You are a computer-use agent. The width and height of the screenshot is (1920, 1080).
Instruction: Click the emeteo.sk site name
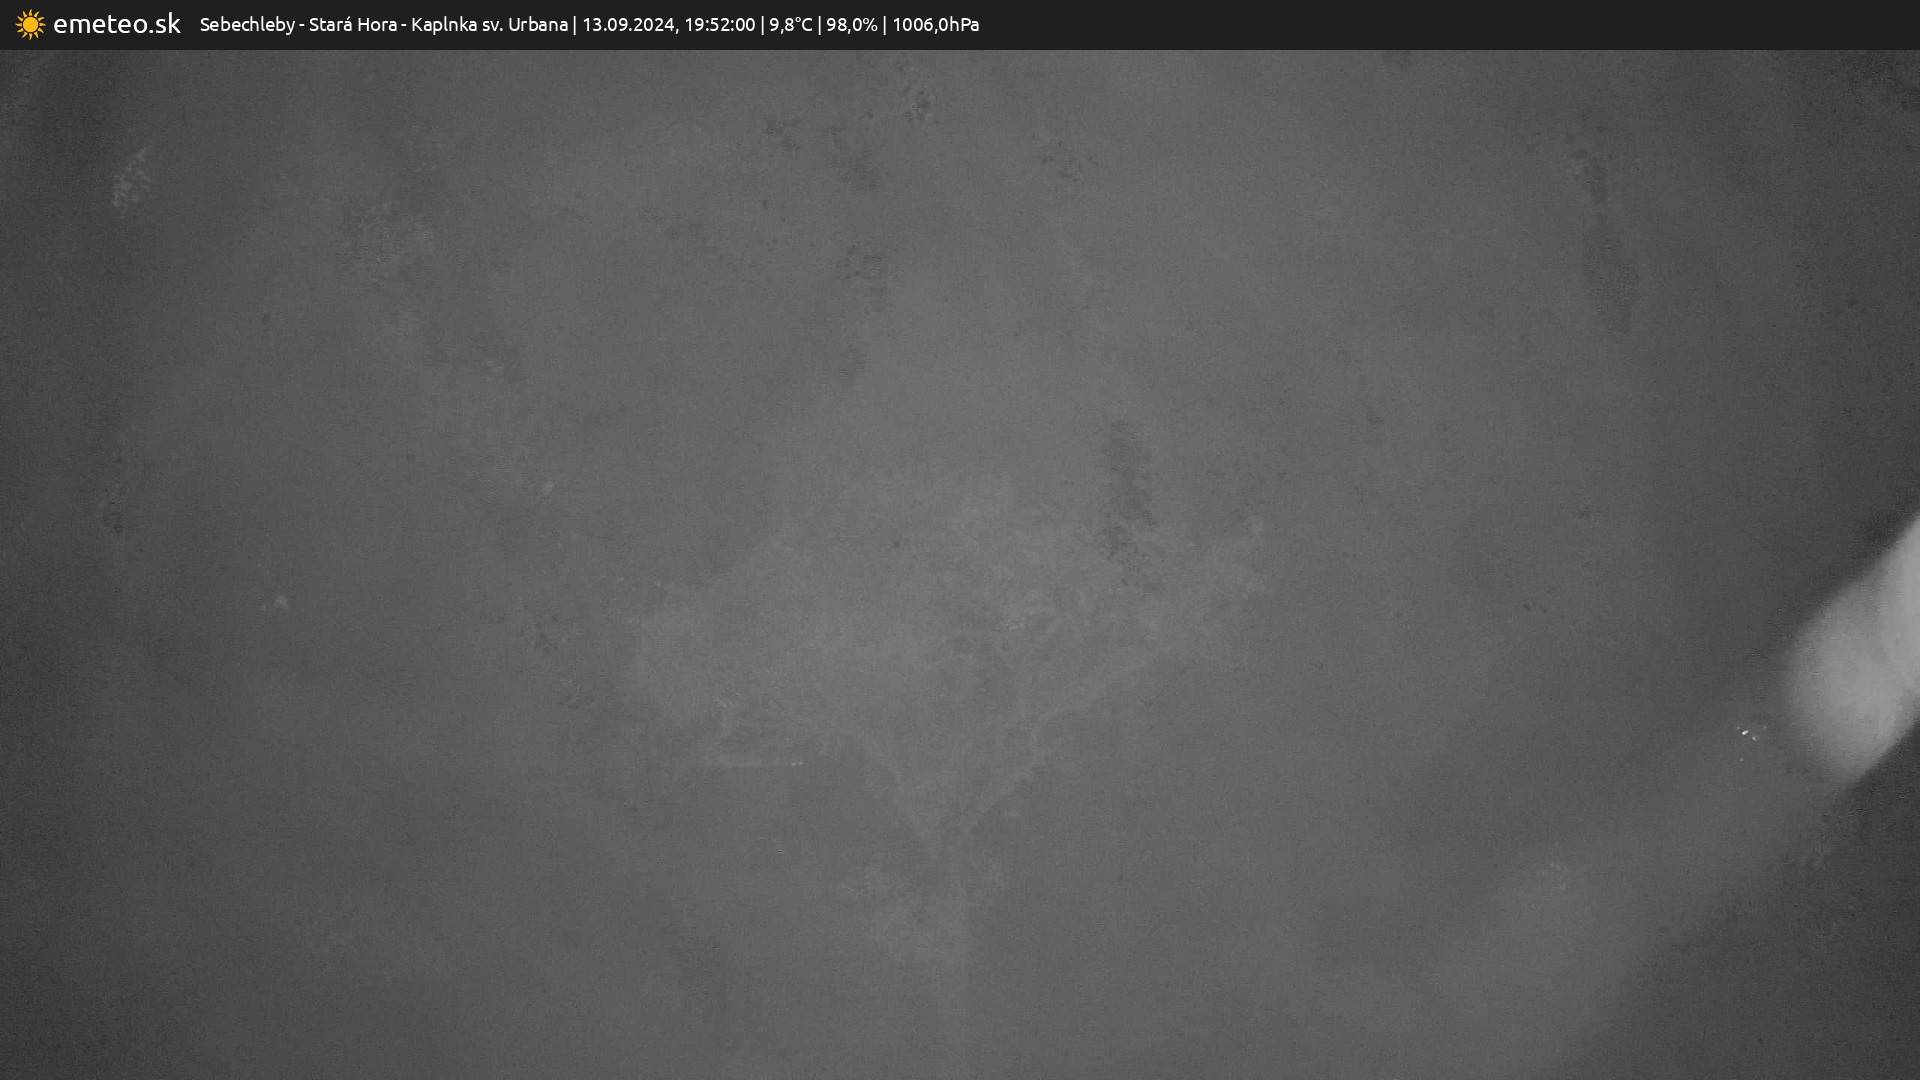[x=117, y=25]
